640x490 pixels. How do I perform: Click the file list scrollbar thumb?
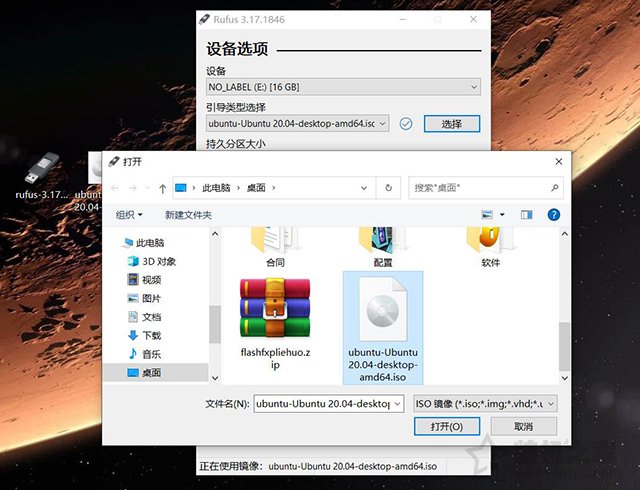(564, 346)
